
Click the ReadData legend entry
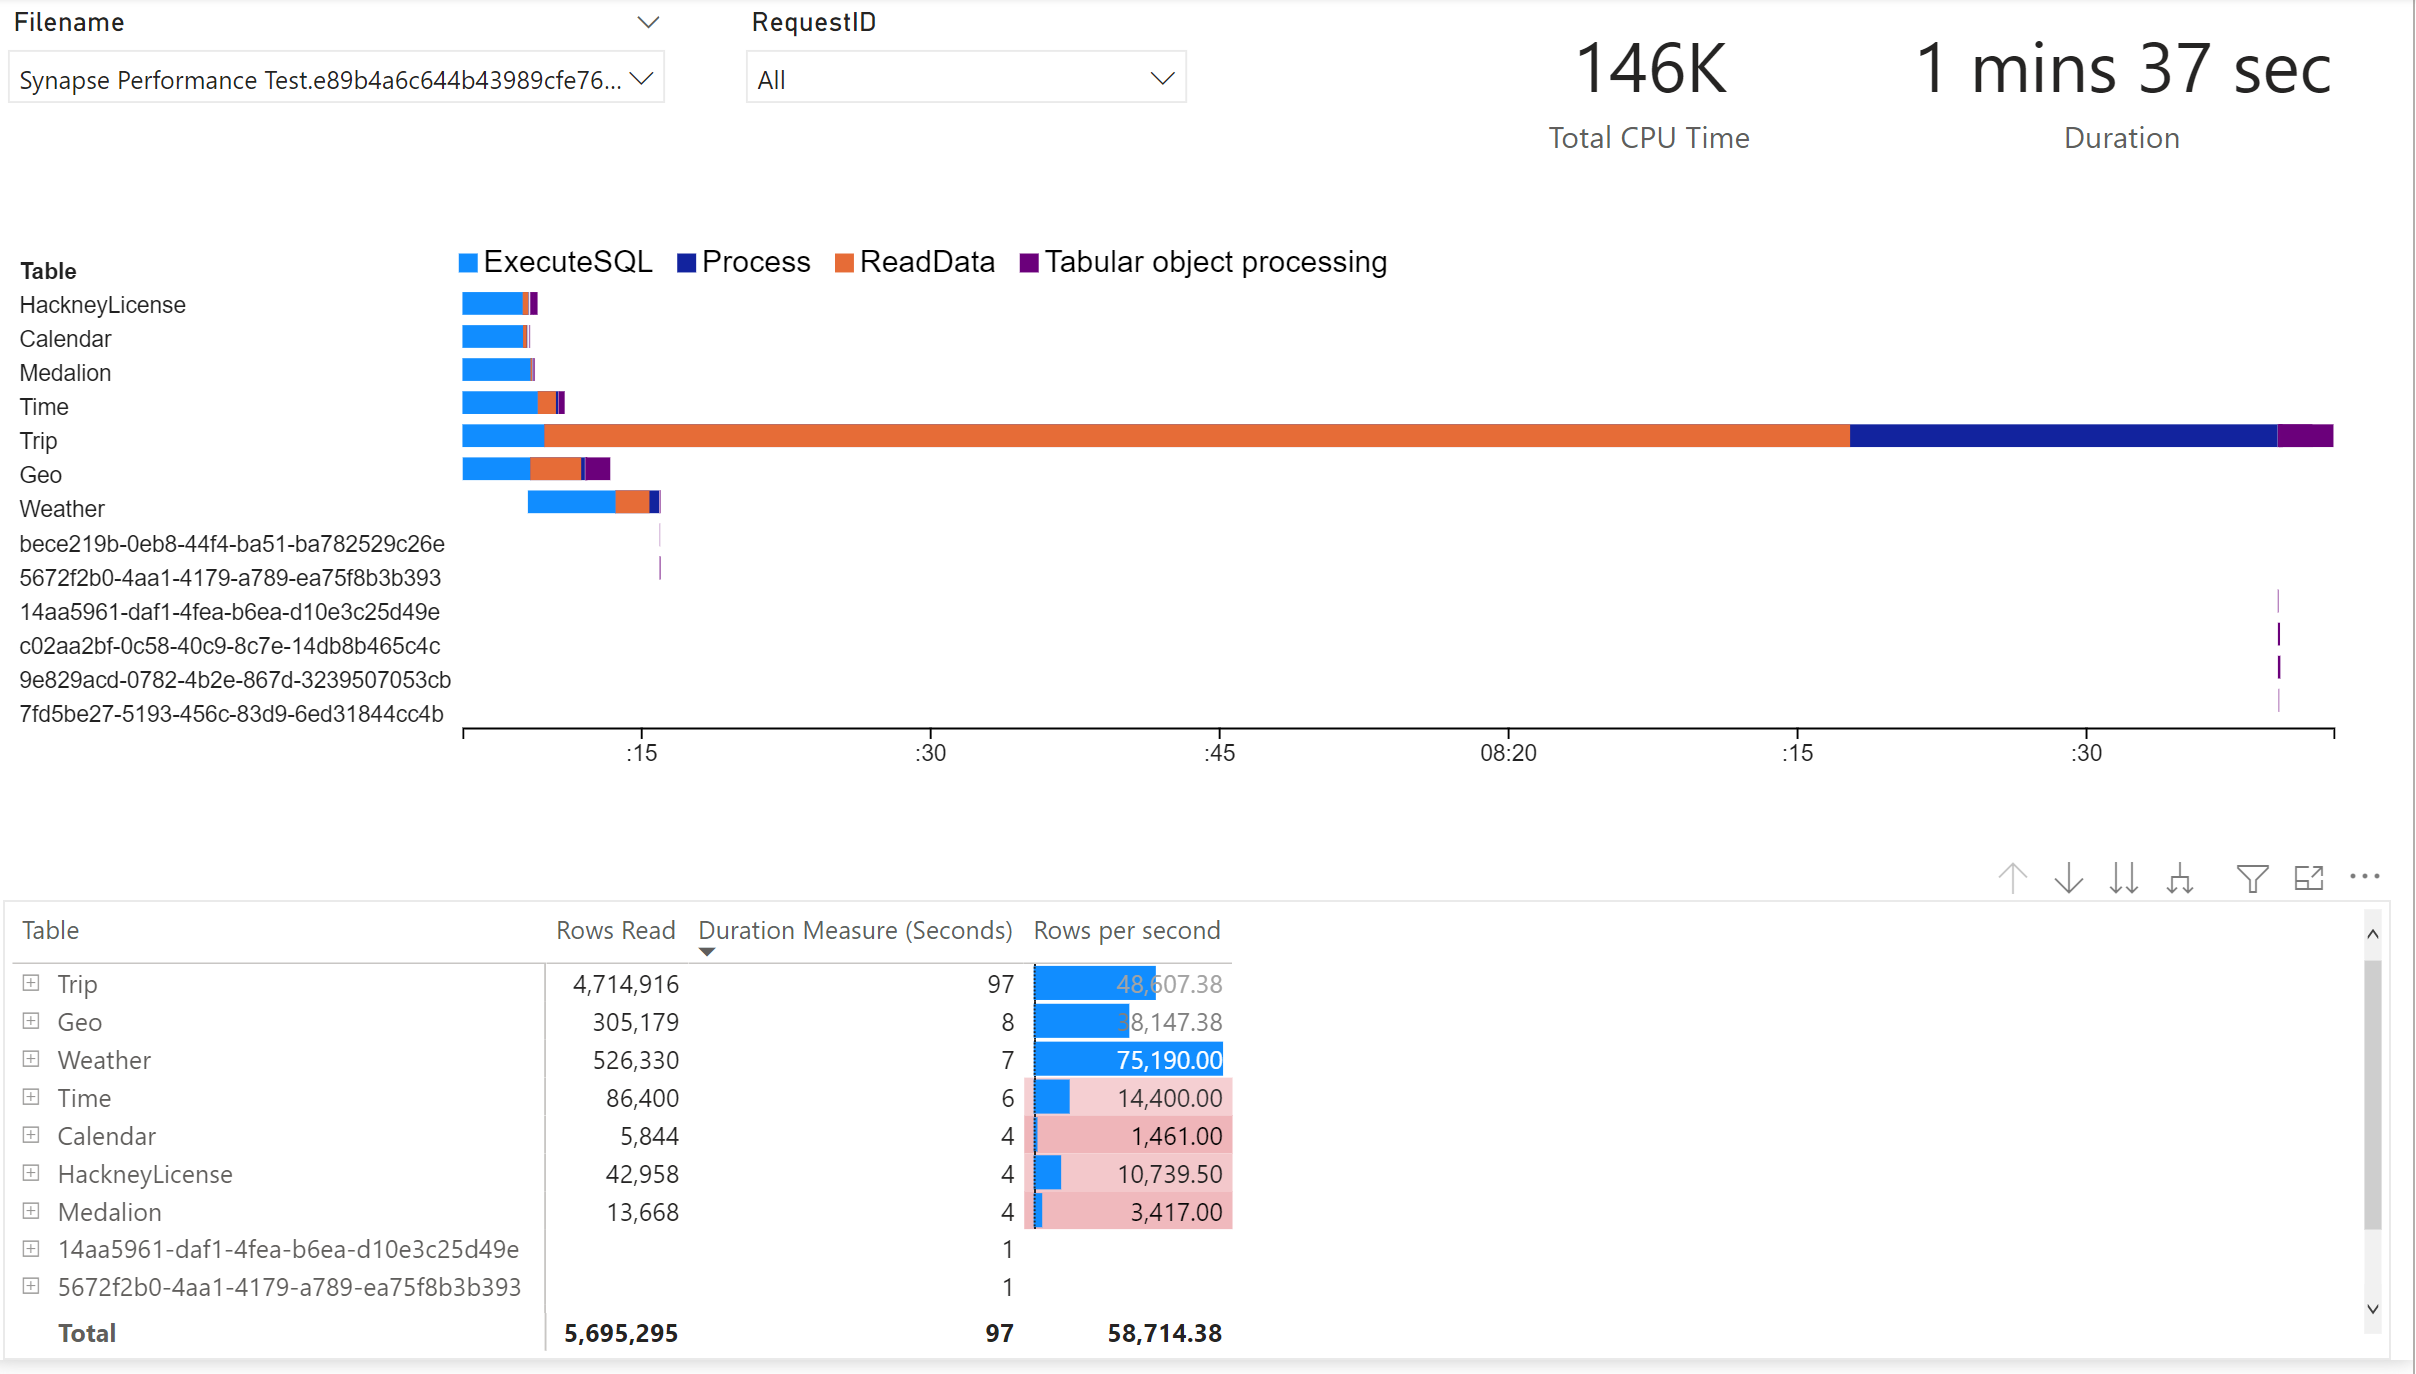tap(926, 262)
